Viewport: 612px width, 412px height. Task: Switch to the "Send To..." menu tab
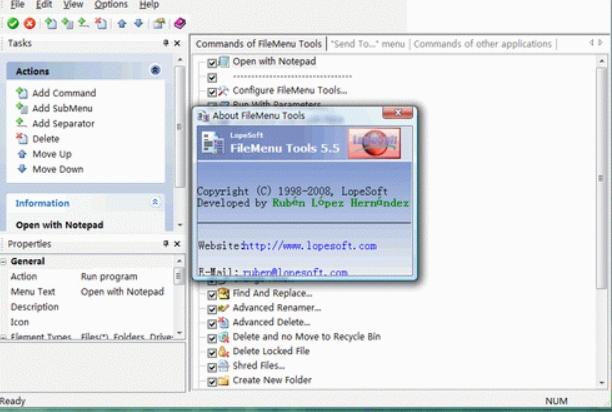[x=368, y=44]
